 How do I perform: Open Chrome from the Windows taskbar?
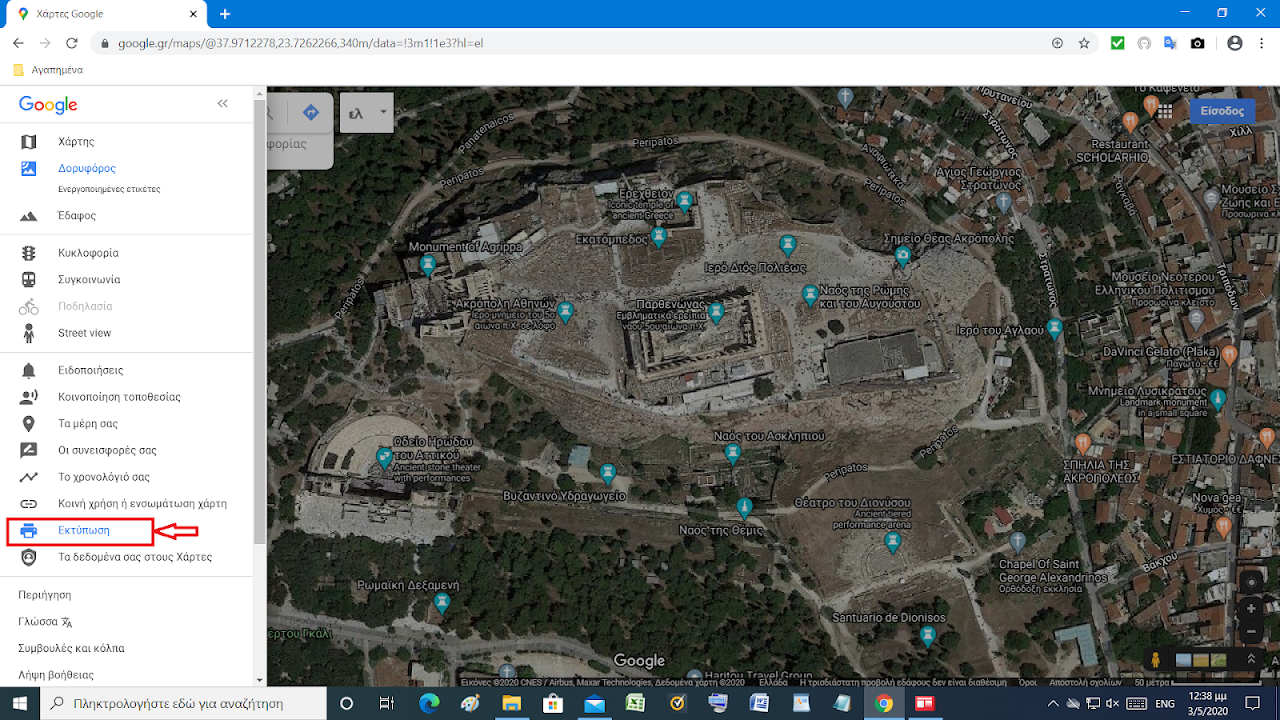tap(883, 703)
